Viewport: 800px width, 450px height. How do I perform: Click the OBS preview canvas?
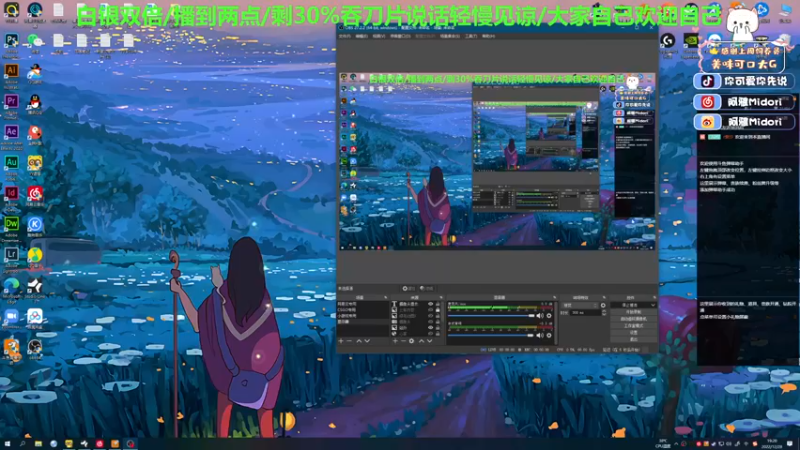497,161
